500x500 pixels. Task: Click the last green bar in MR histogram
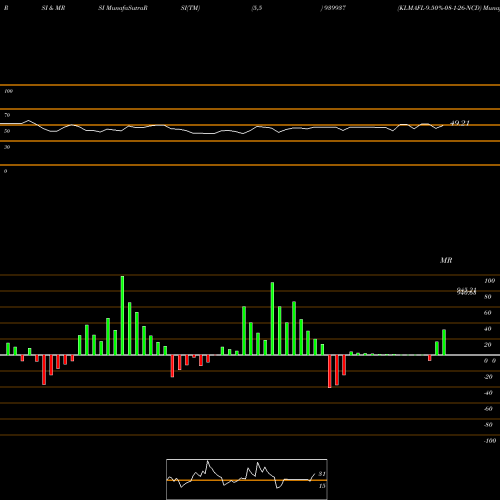point(444,342)
